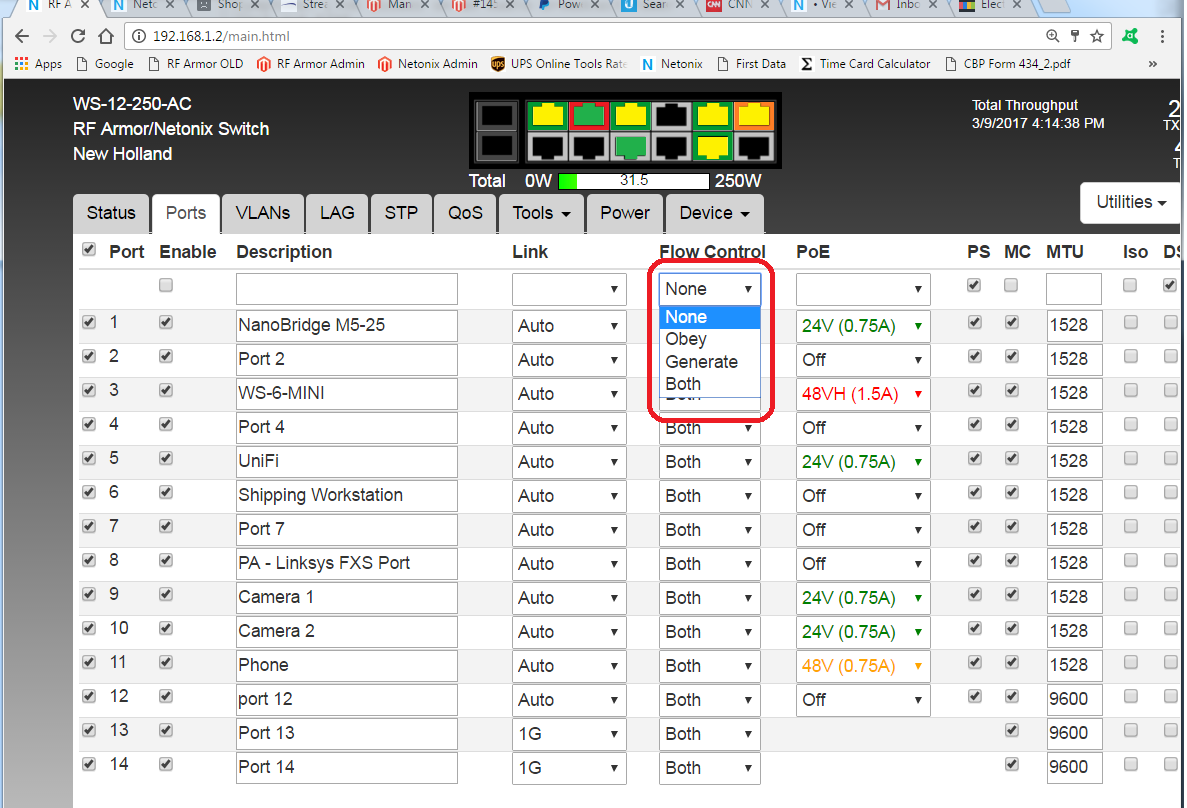Reload the page with the browser refresh icon

(78, 37)
